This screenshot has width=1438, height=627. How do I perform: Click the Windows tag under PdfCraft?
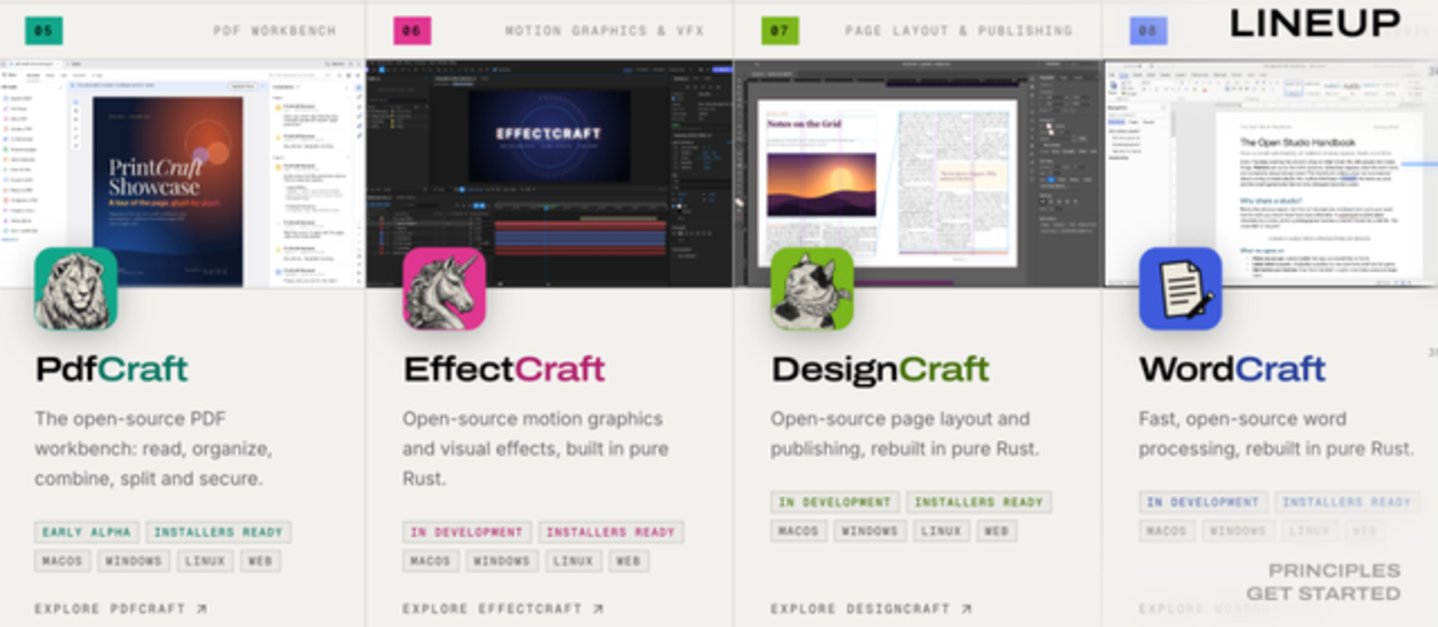click(x=134, y=561)
